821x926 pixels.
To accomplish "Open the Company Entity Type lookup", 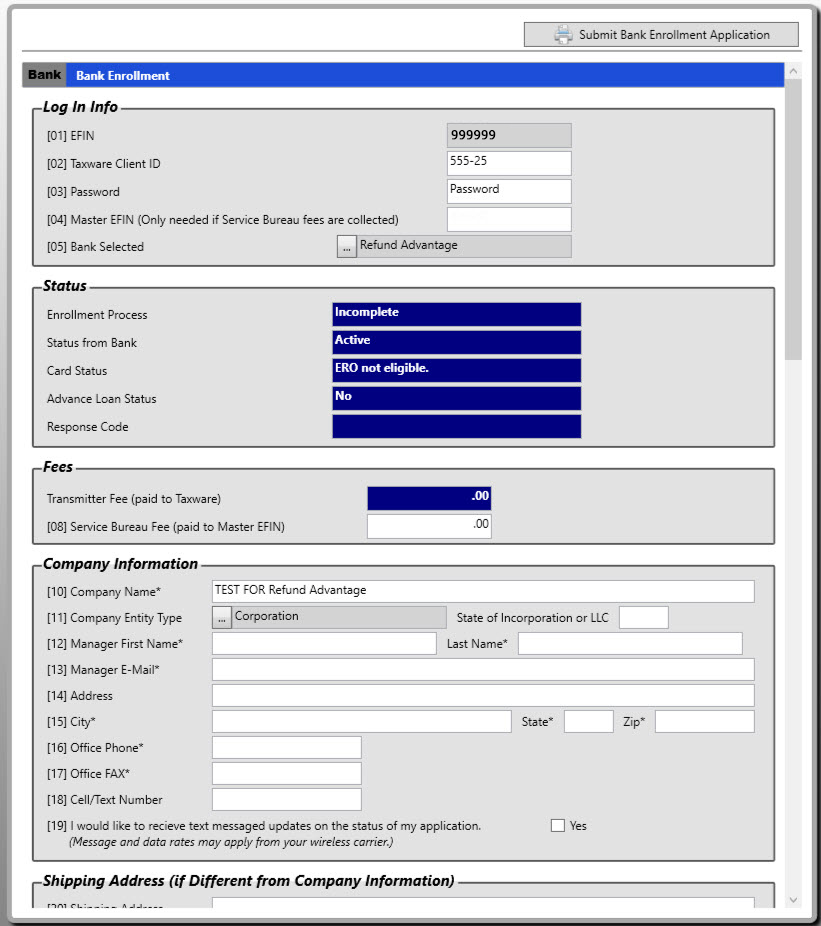I will click(x=221, y=618).
